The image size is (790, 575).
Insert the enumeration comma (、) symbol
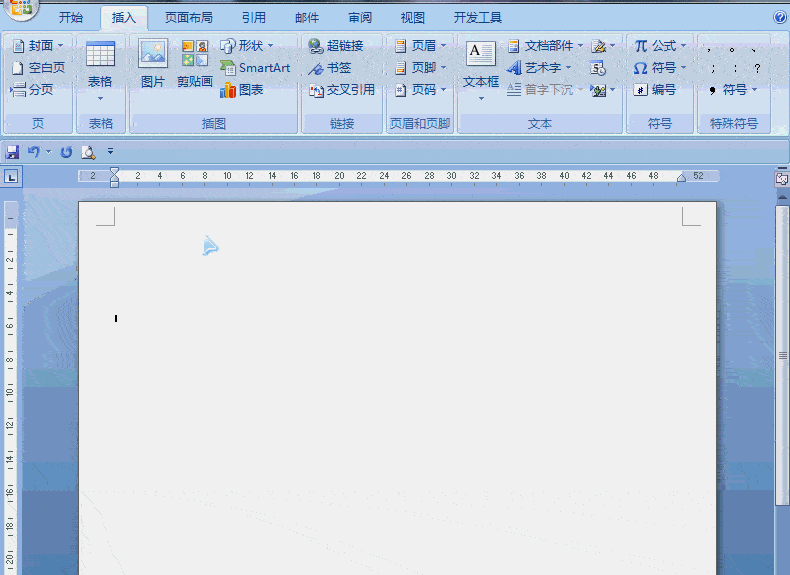click(754, 50)
